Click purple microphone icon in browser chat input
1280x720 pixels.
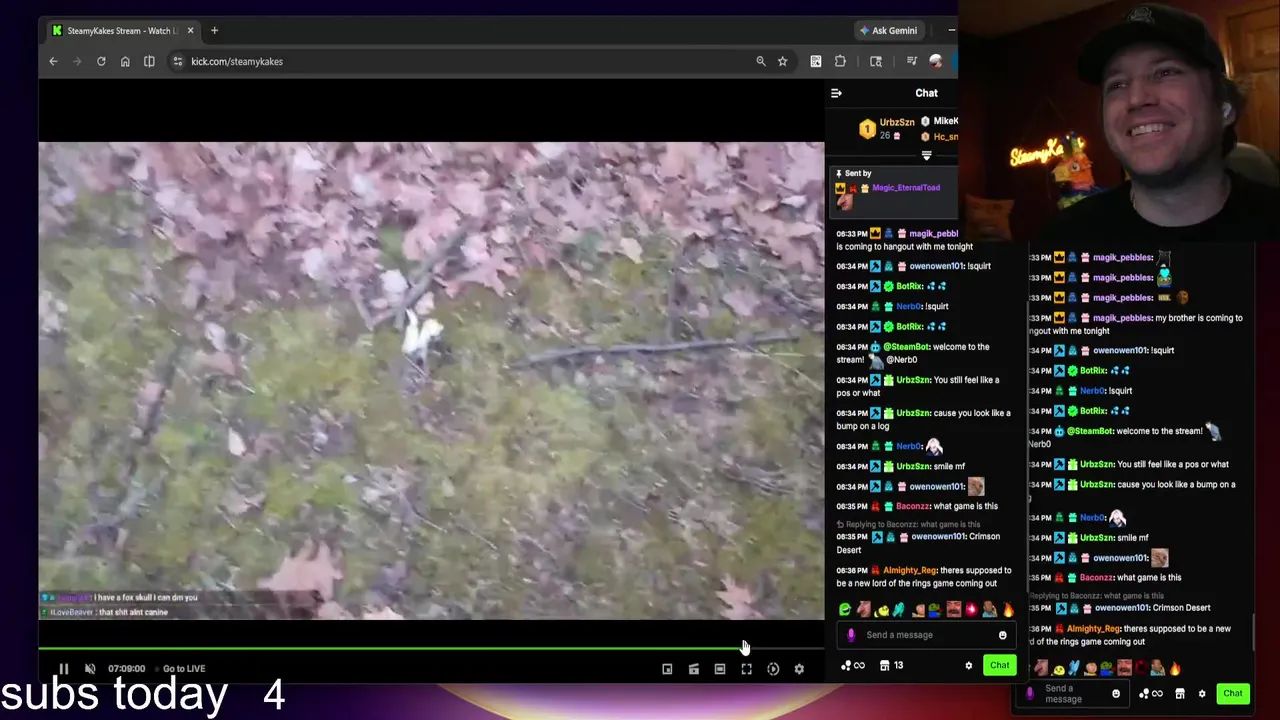click(851, 635)
